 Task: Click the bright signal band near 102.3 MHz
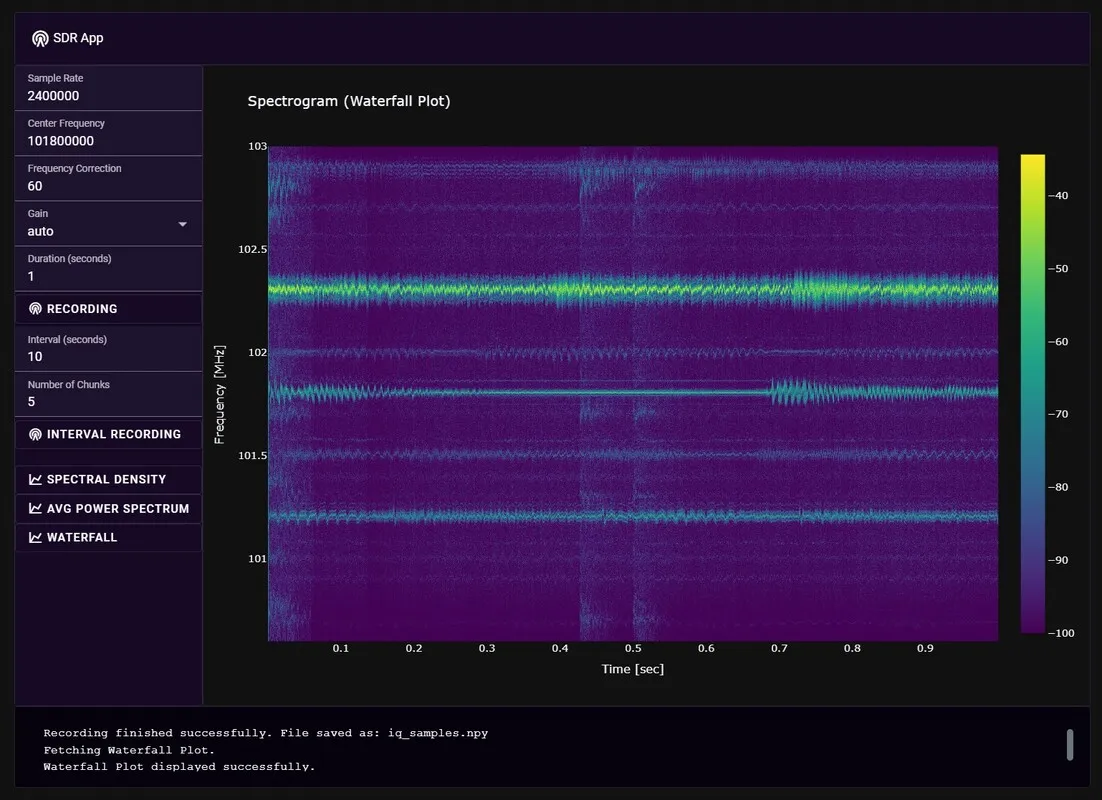(633, 289)
